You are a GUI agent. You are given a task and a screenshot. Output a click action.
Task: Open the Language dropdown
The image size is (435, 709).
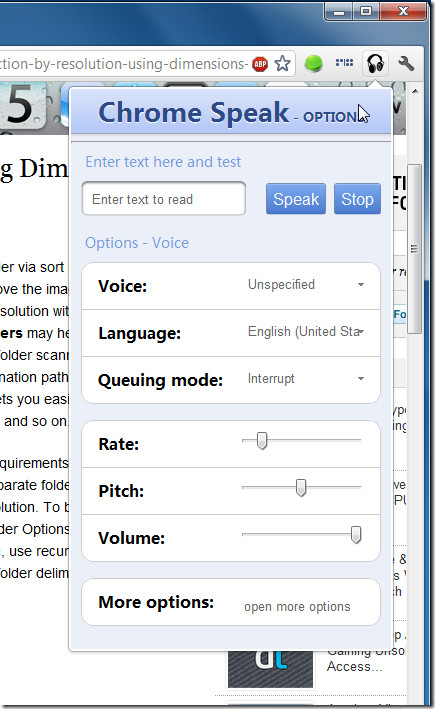click(x=306, y=332)
